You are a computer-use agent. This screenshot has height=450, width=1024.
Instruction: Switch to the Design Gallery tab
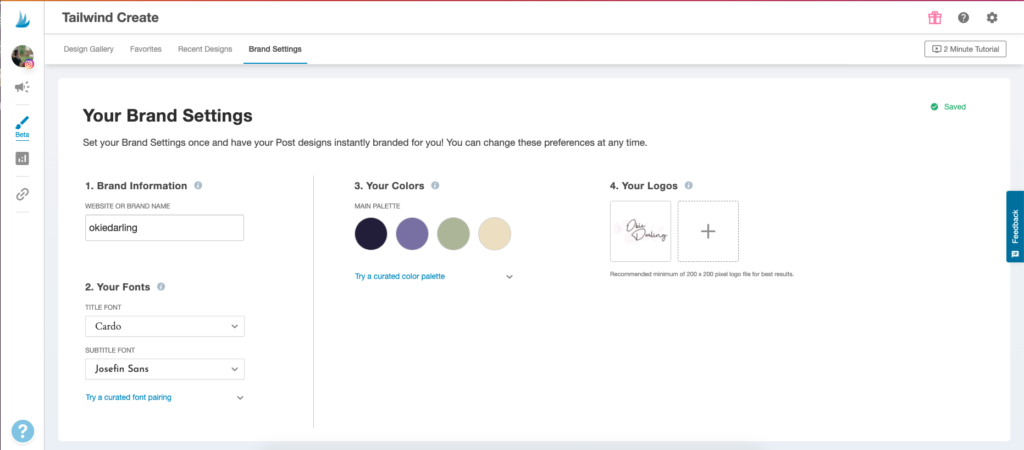[88, 49]
